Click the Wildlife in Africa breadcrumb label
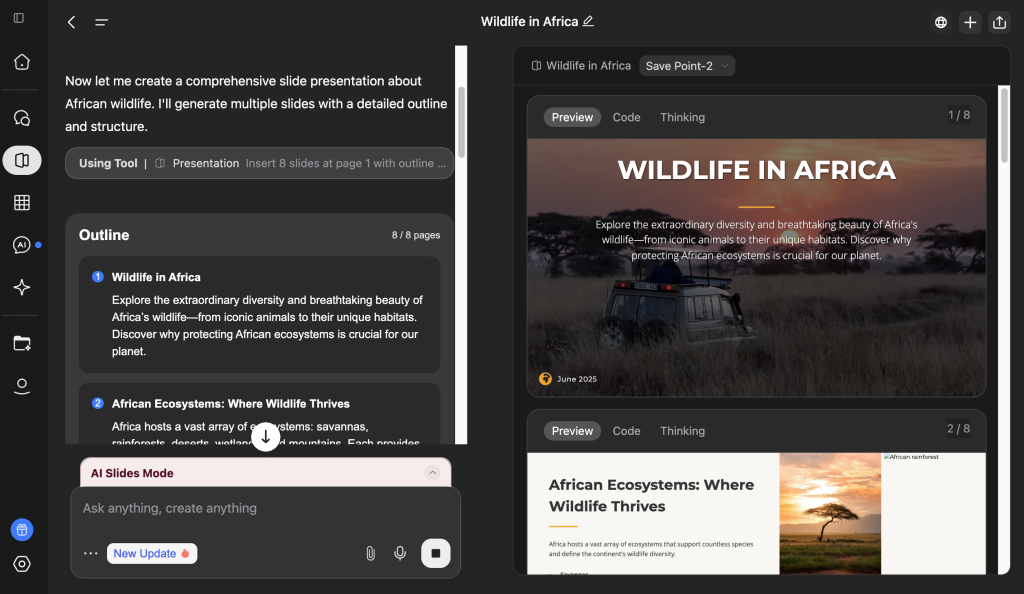The height and width of the screenshot is (594, 1024). pos(588,66)
